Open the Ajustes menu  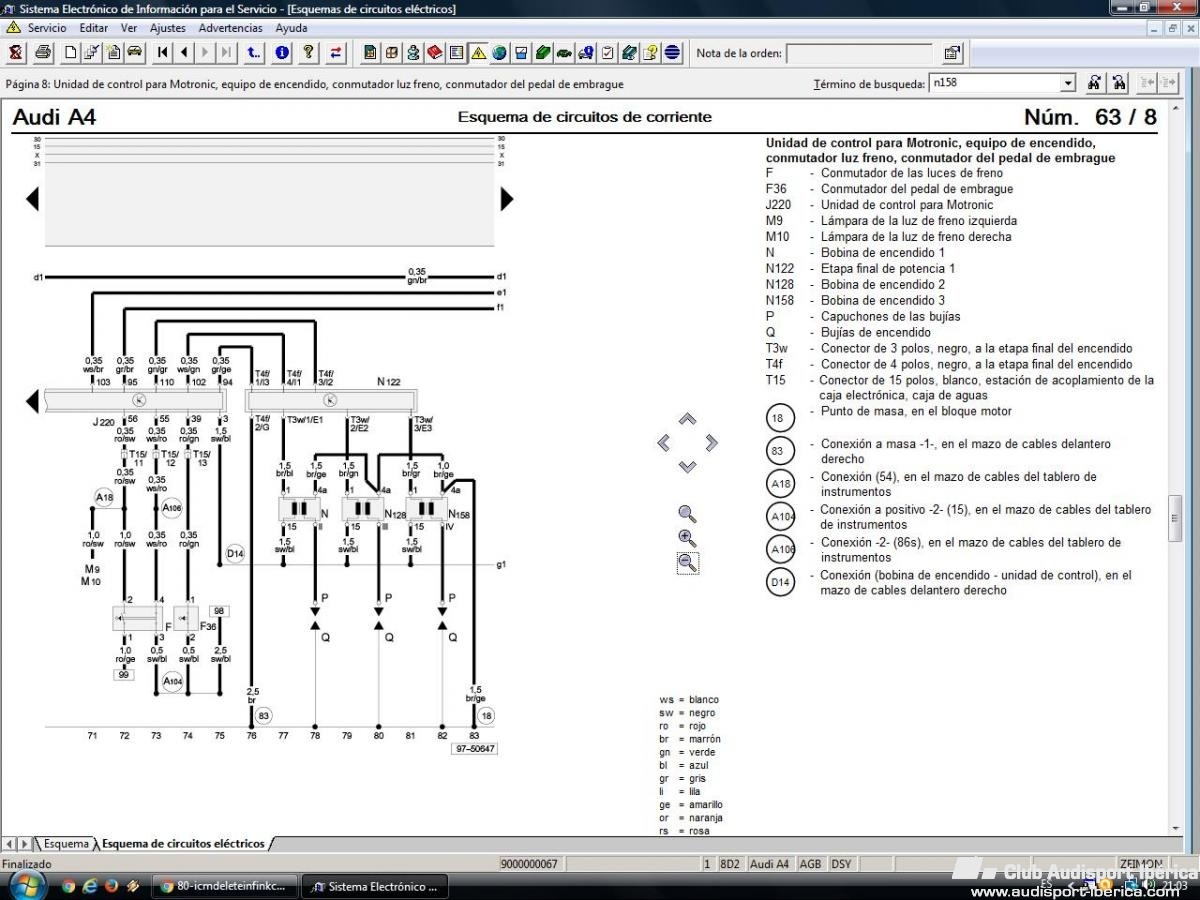click(x=168, y=28)
